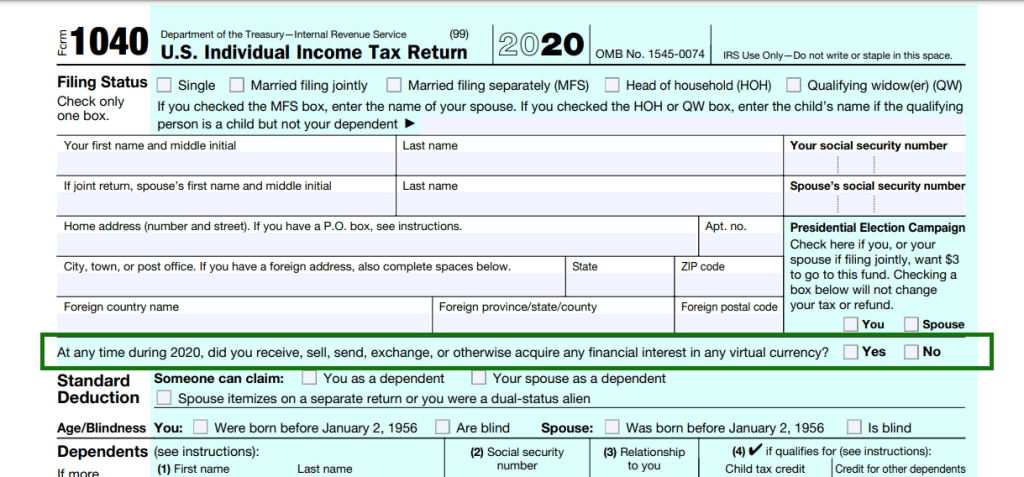This screenshot has width=1024, height=477.
Task: Click Credit for other dependents column label
Action: tap(901, 469)
